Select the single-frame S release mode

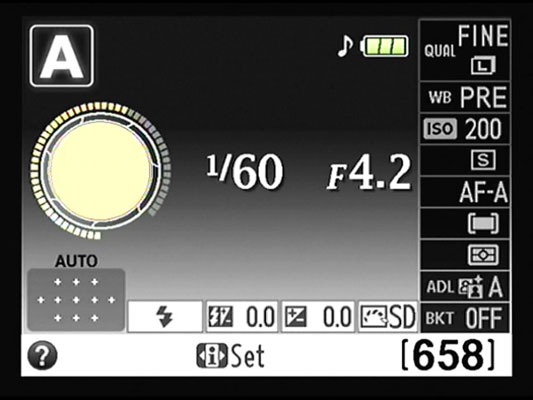[x=465, y=160]
